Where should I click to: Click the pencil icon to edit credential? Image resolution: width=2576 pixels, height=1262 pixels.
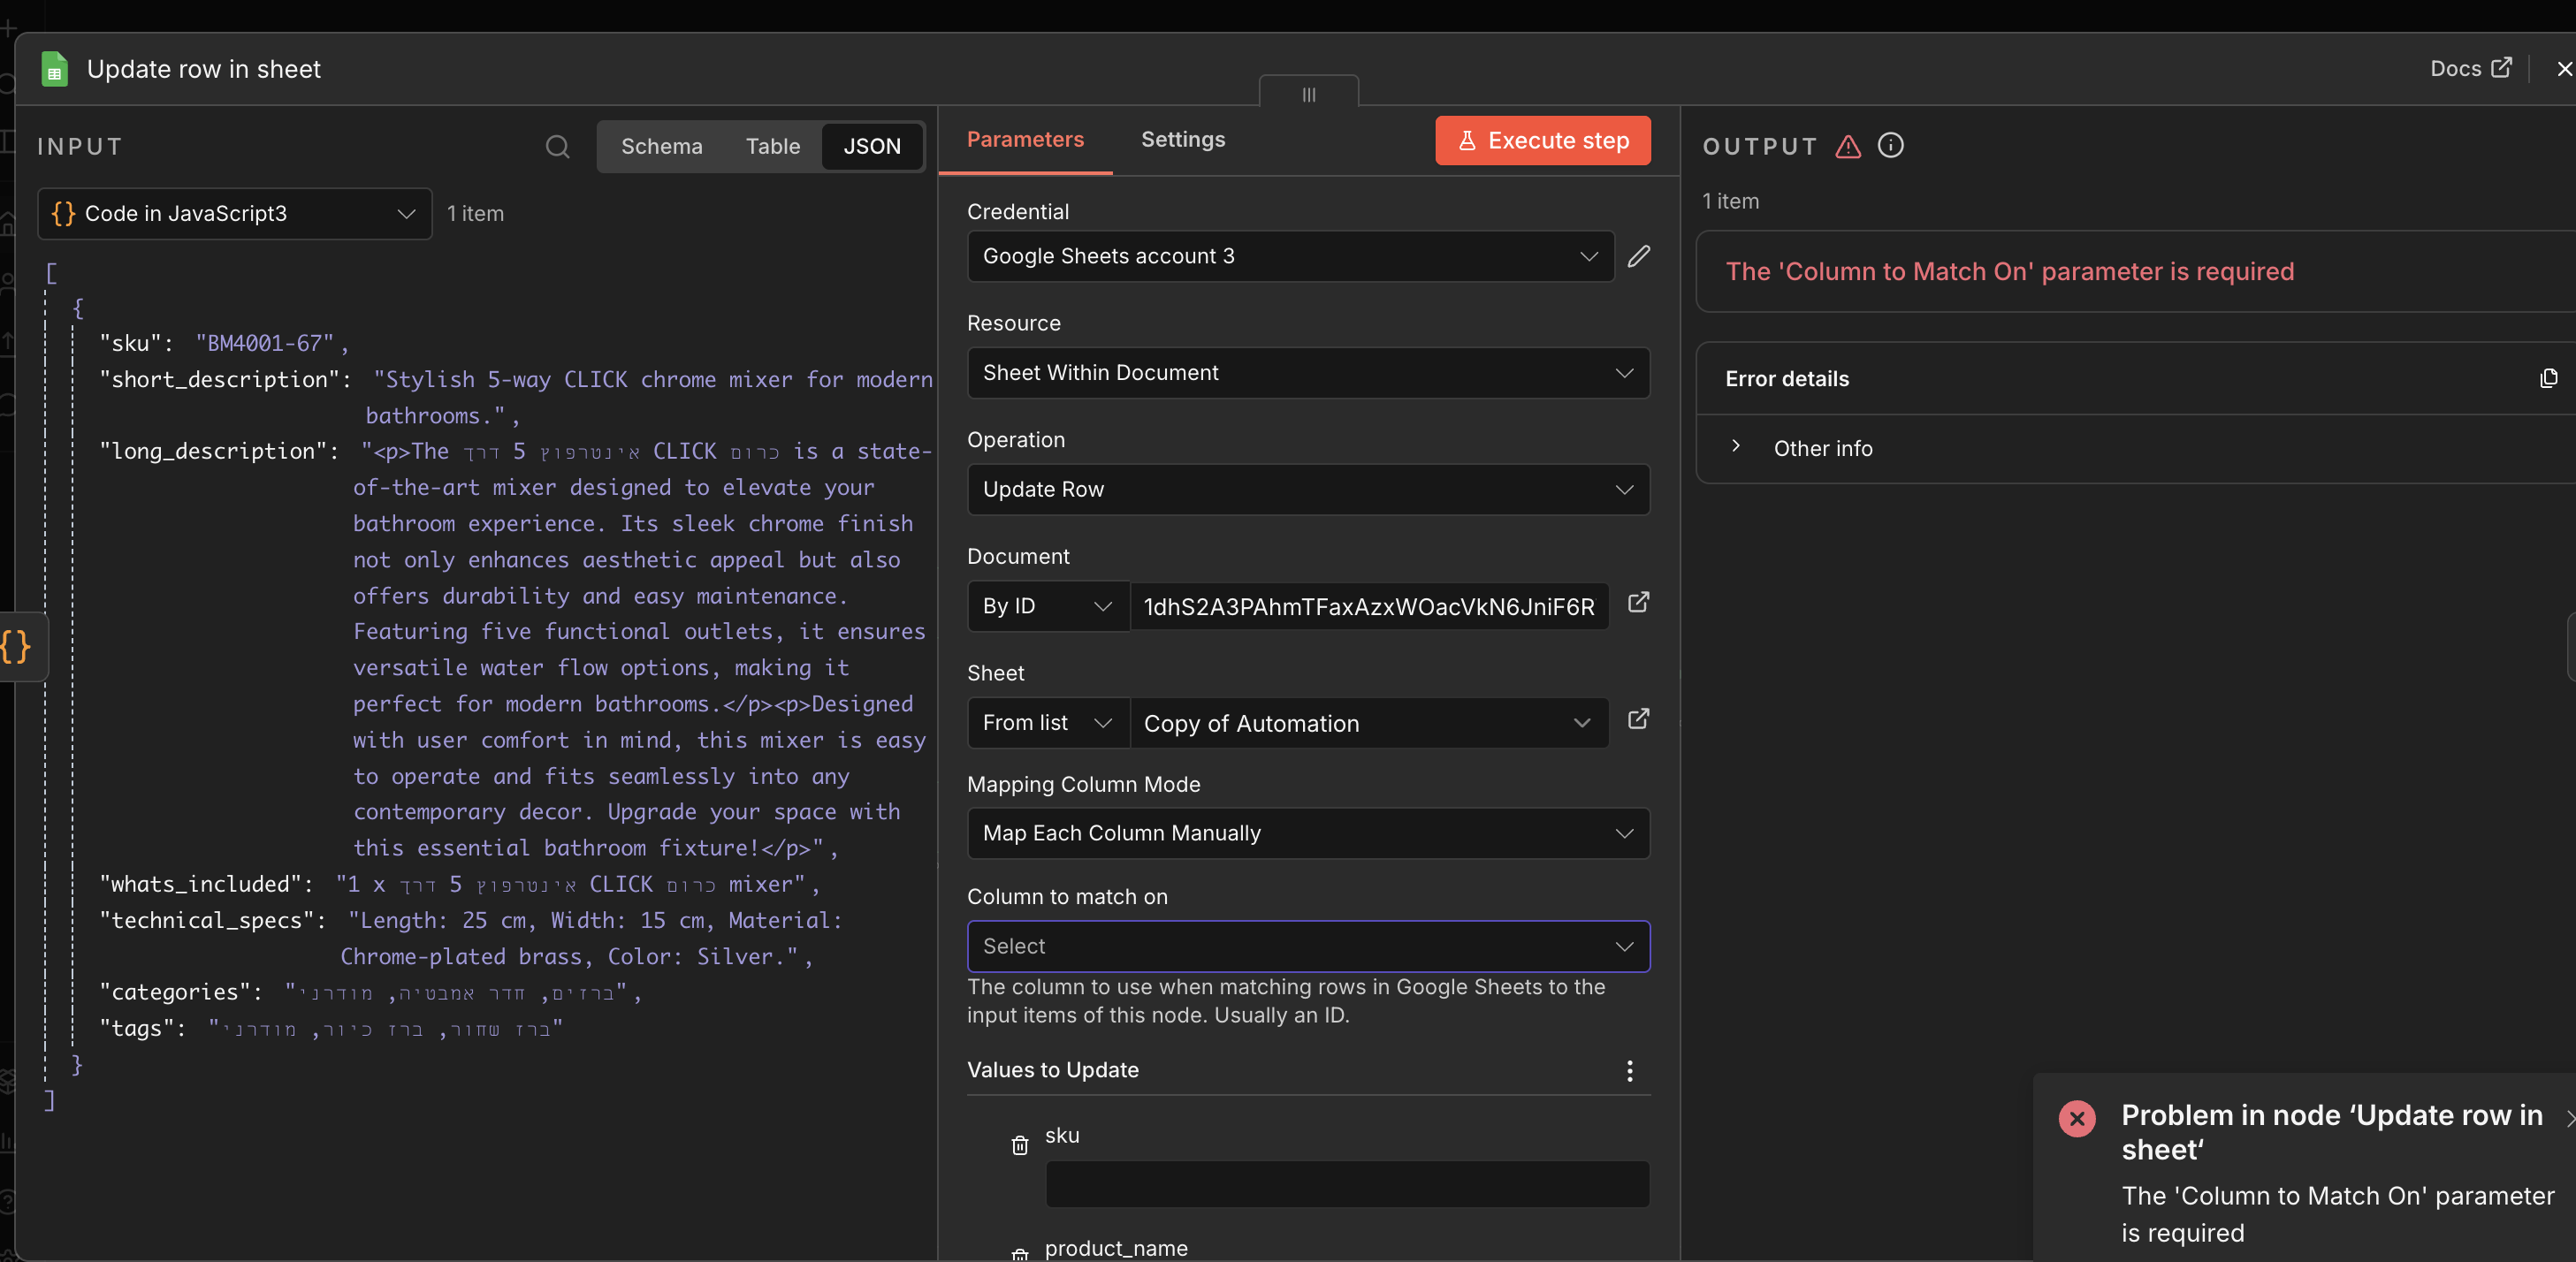click(x=1638, y=256)
